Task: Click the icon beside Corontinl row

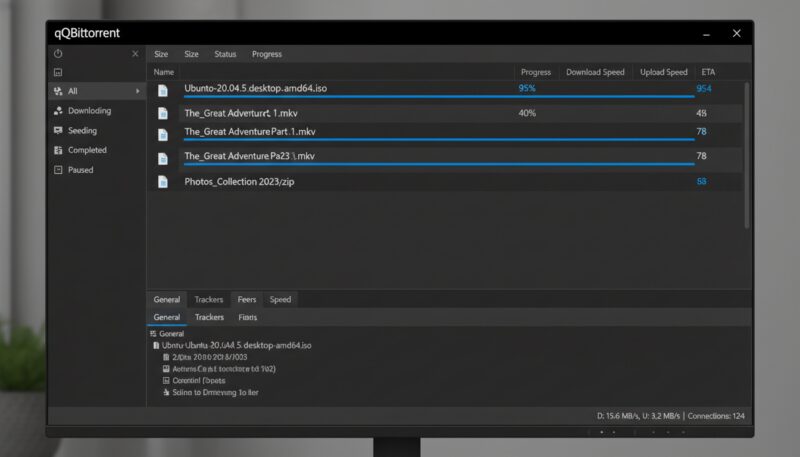Action: click(x=166, y=380)
